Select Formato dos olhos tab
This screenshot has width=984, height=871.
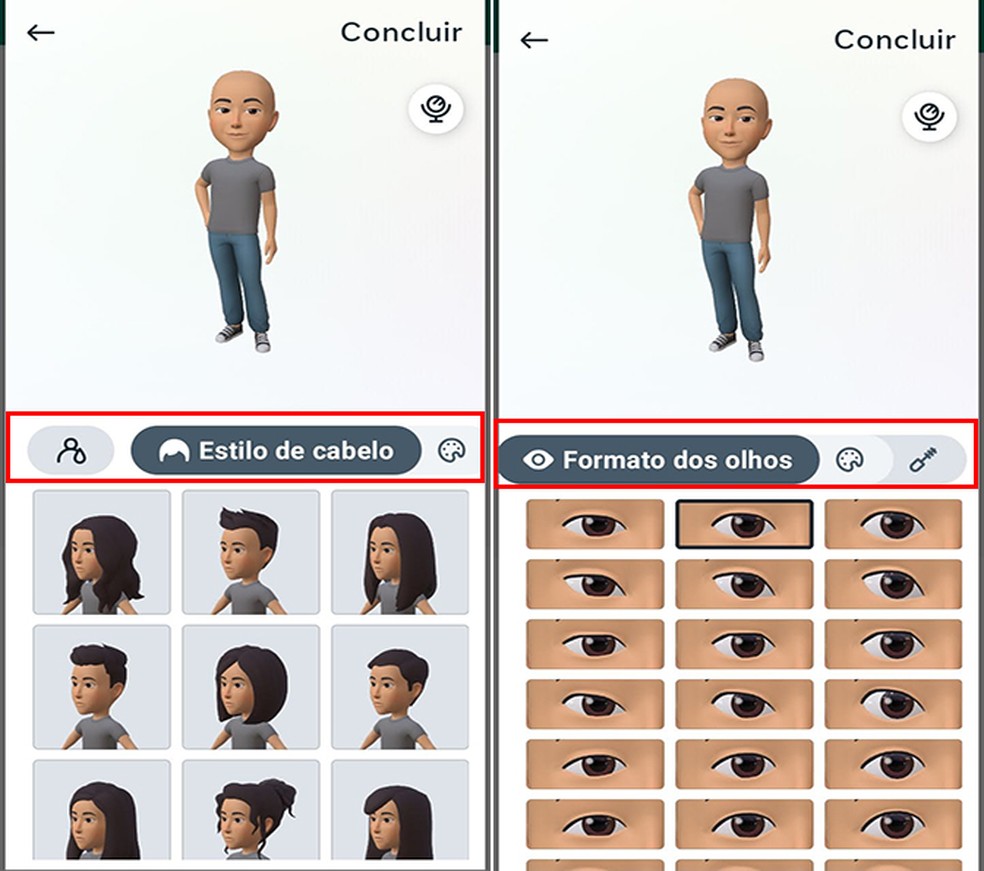click(658, 459)
